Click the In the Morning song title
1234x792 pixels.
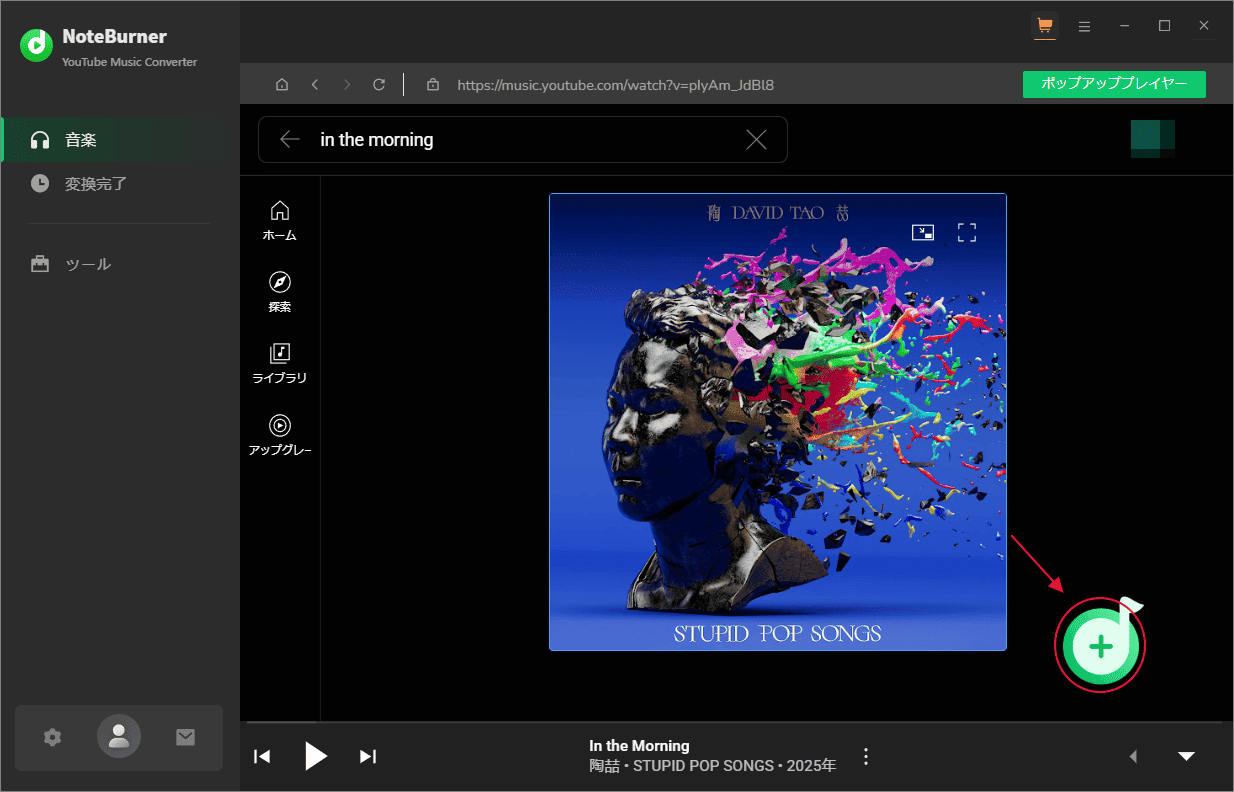tap(639, 745)
